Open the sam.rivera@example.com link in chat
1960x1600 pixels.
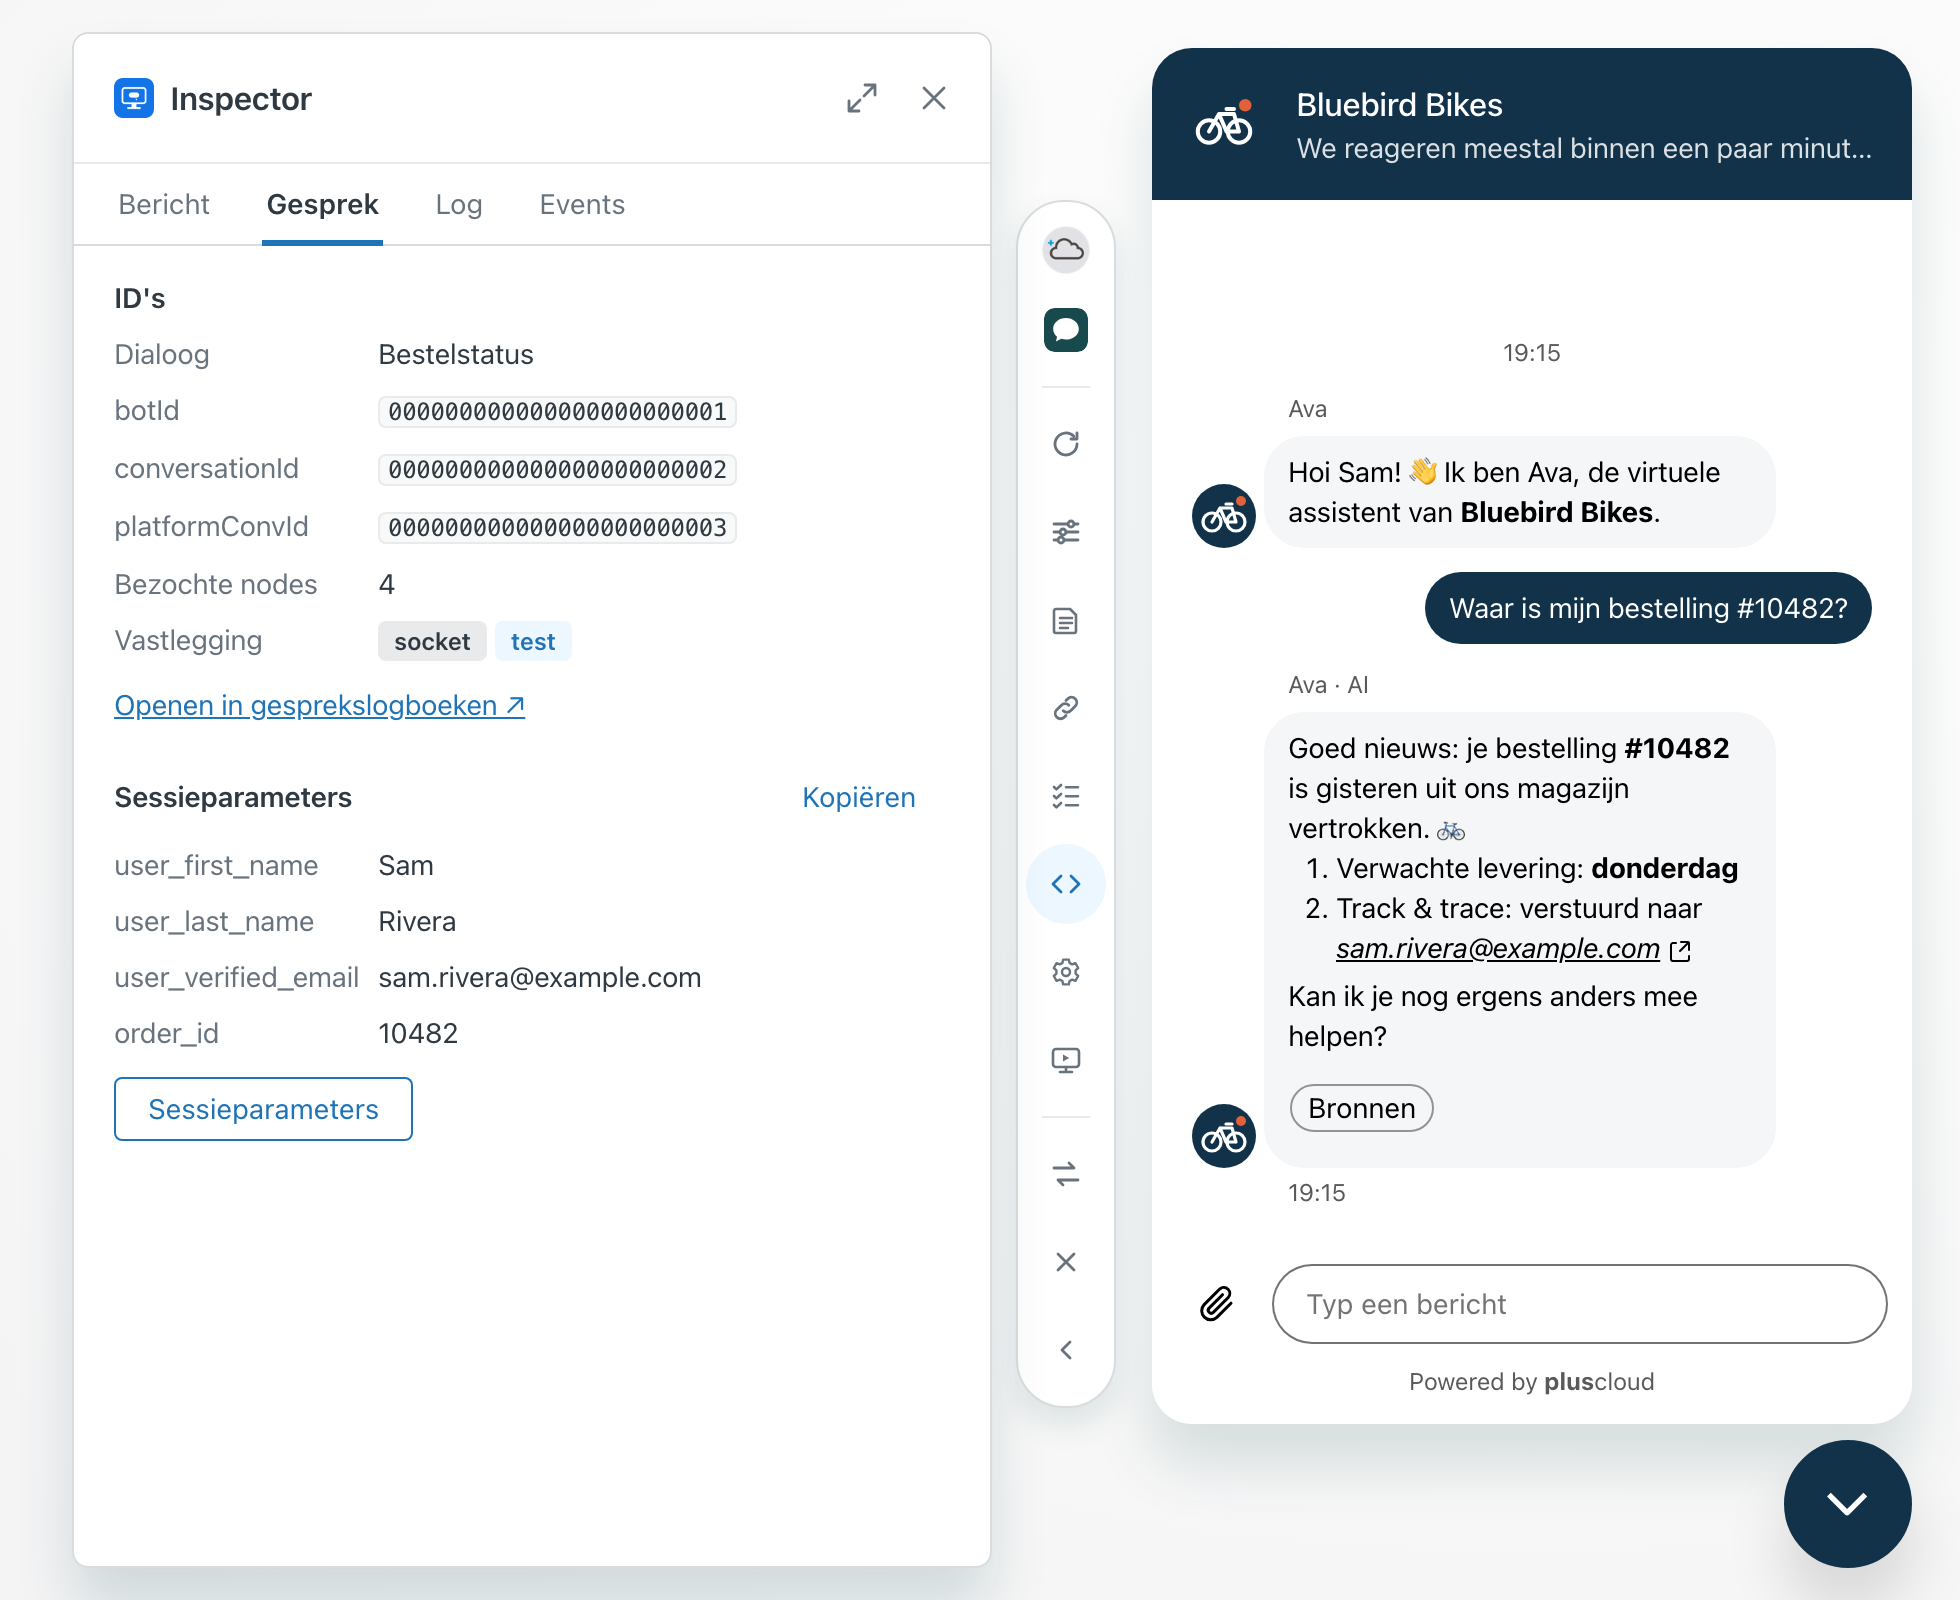[1497, 948]
